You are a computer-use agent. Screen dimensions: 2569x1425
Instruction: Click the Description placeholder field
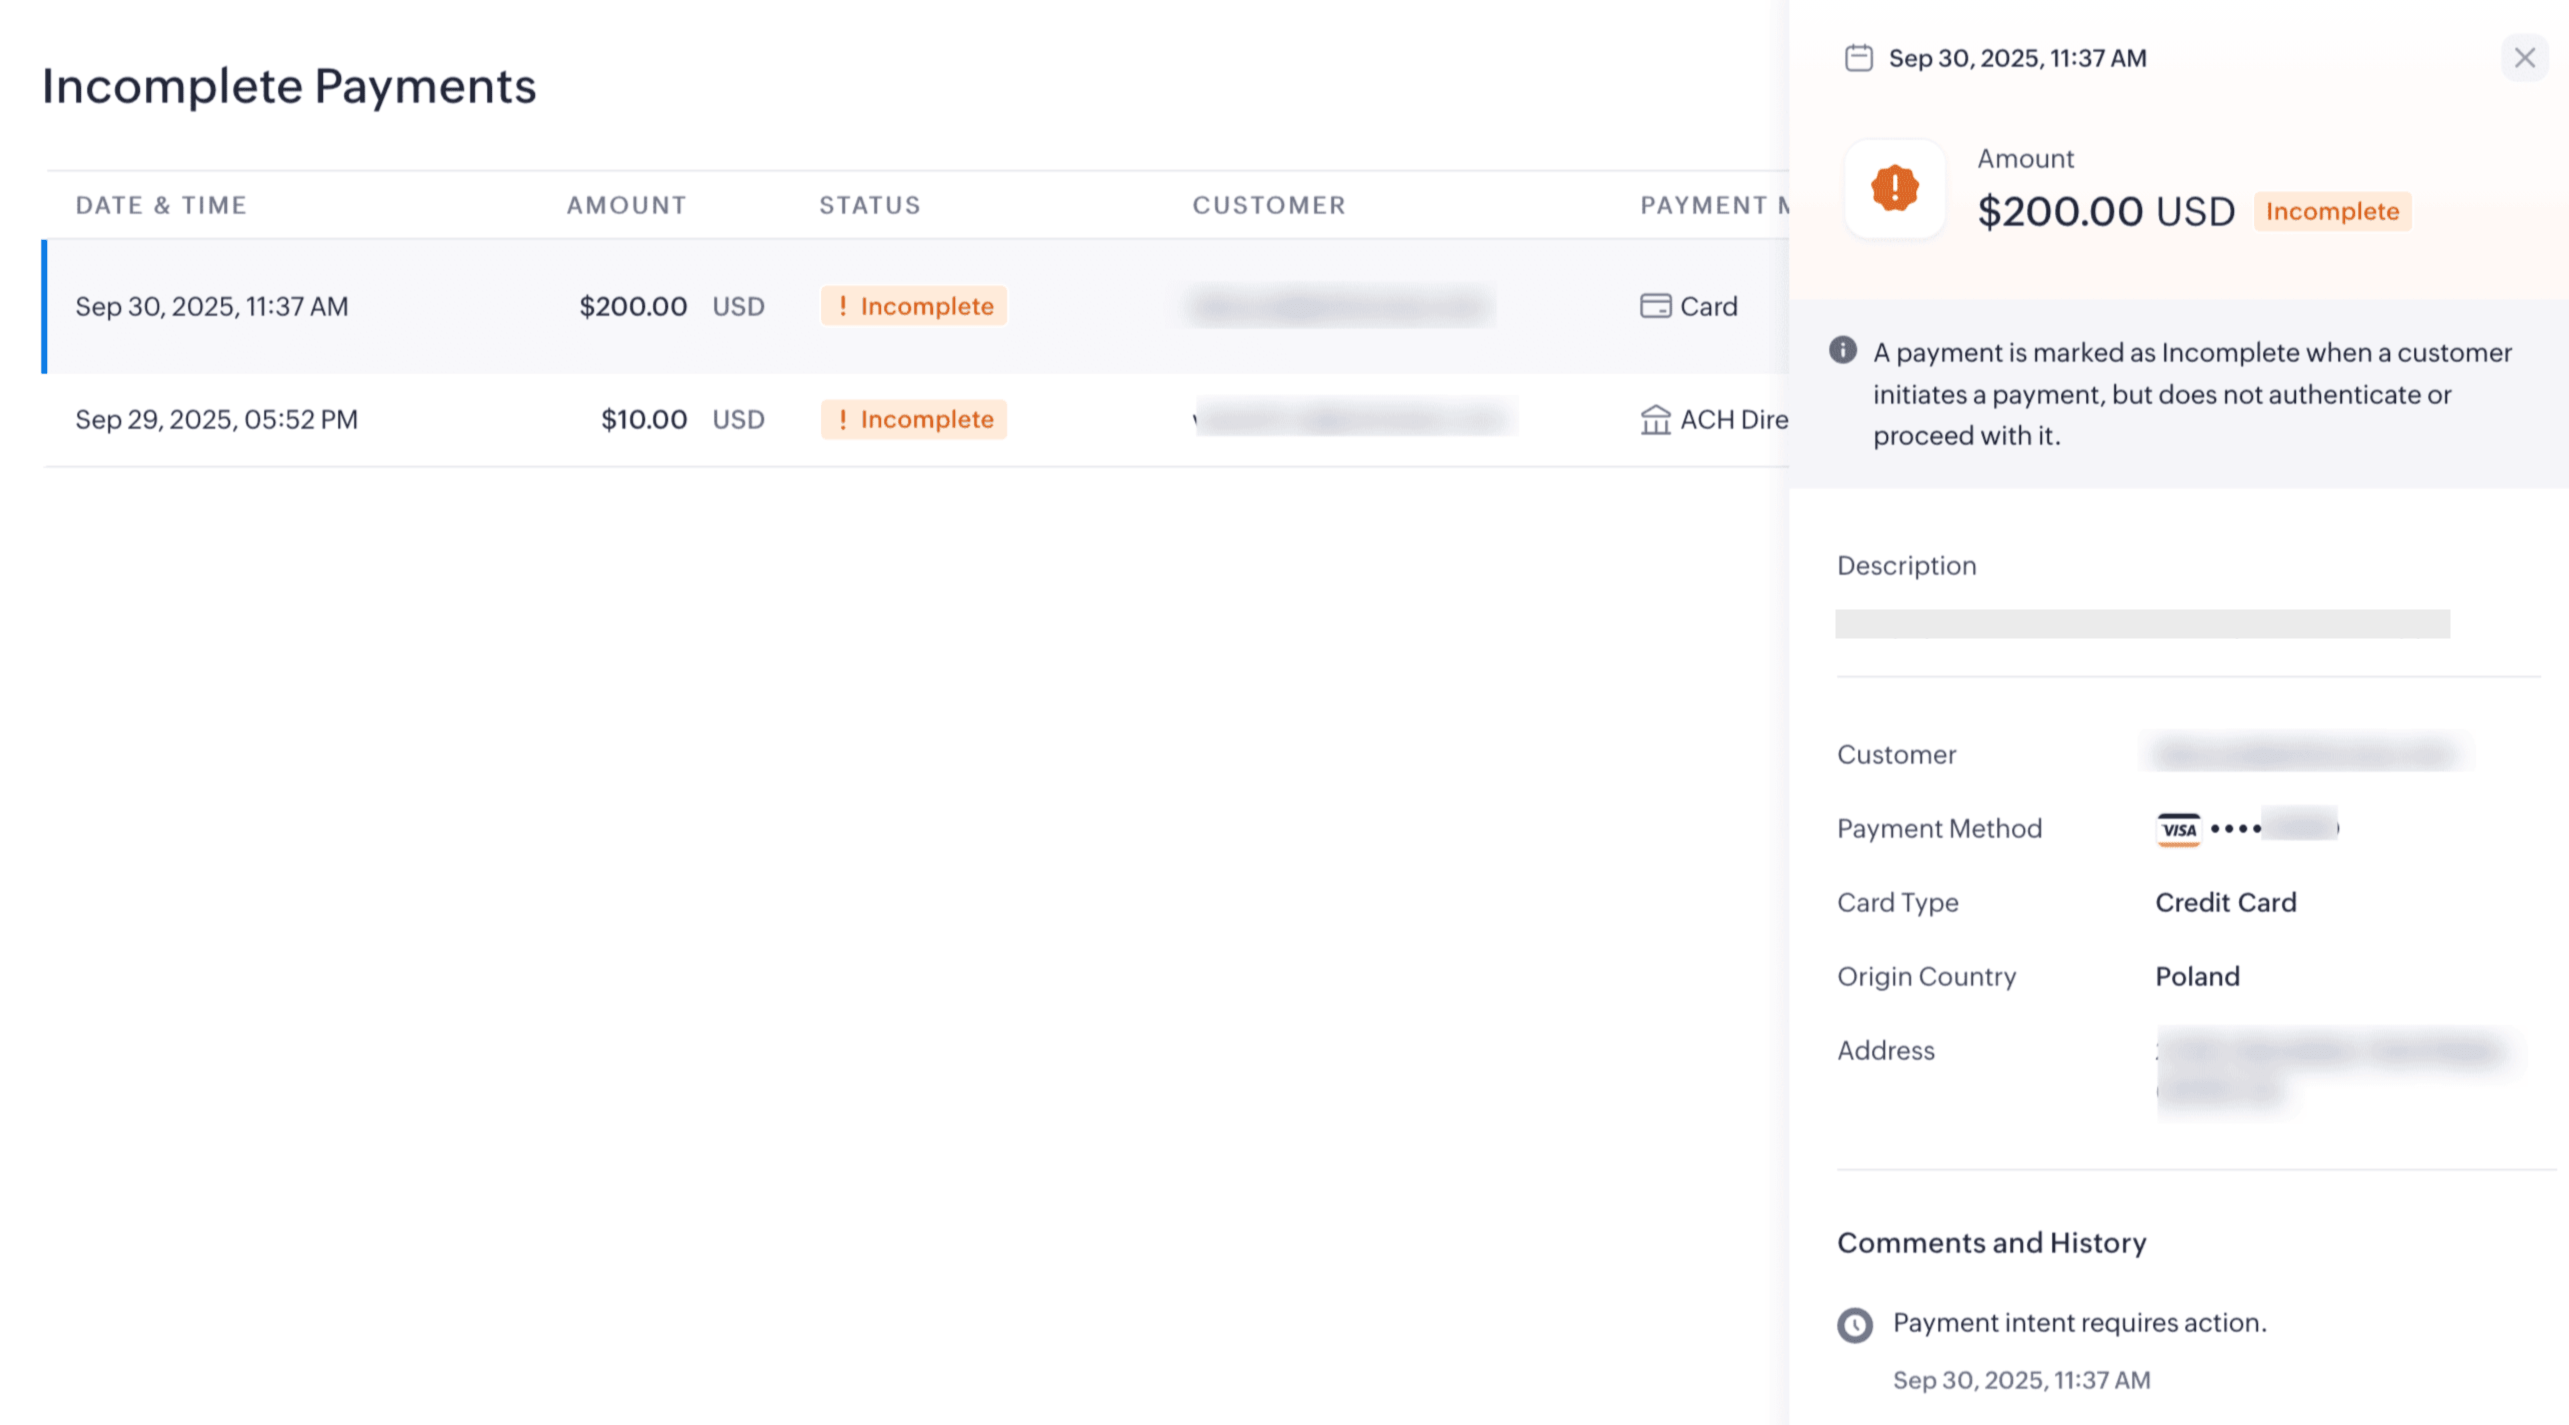click(2141, 624)
